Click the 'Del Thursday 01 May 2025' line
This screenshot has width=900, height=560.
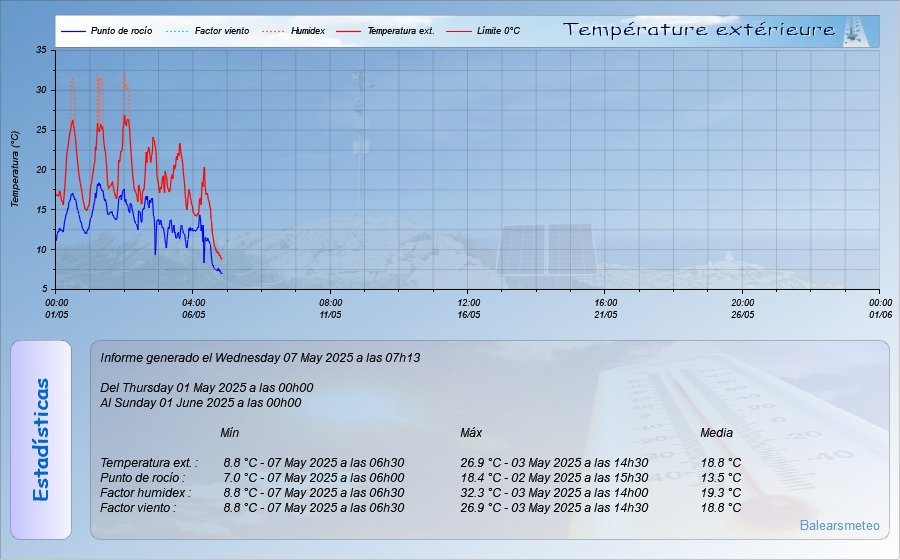[207, 388]
